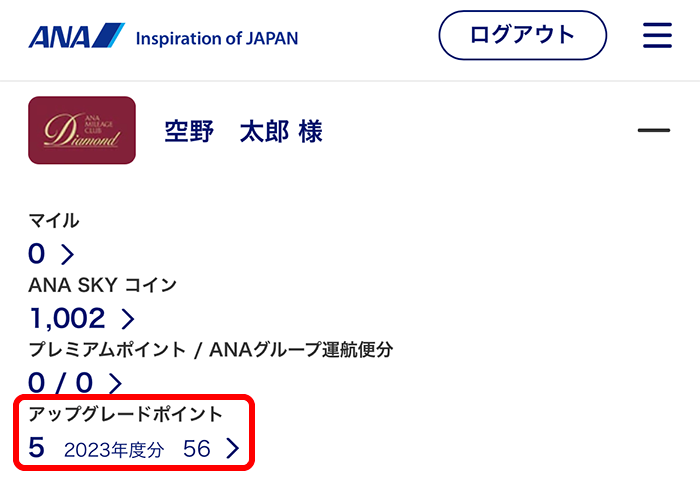Open アップグレードポイント details arrow
This screenshot has height=480, width=700.
tap(233, 449)
